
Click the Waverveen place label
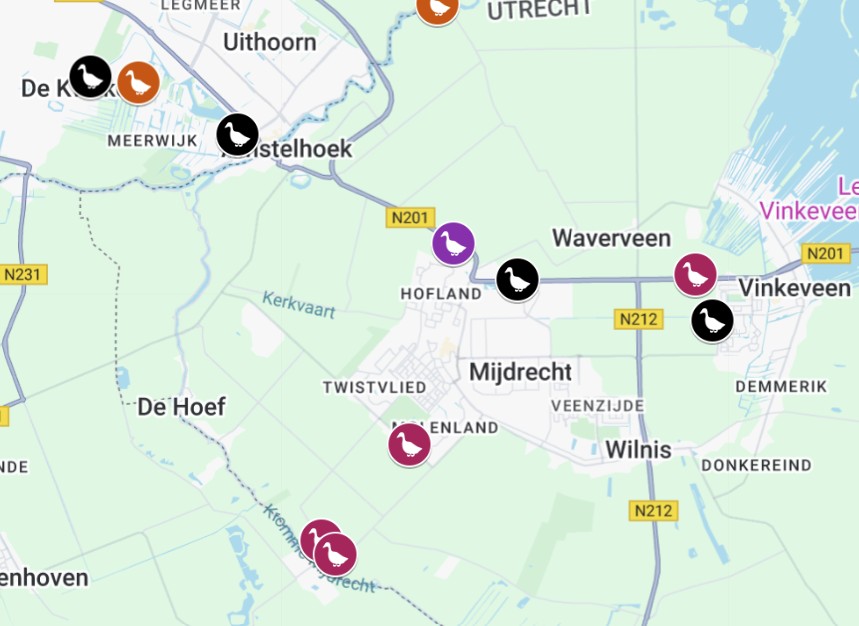coord(611,238)
